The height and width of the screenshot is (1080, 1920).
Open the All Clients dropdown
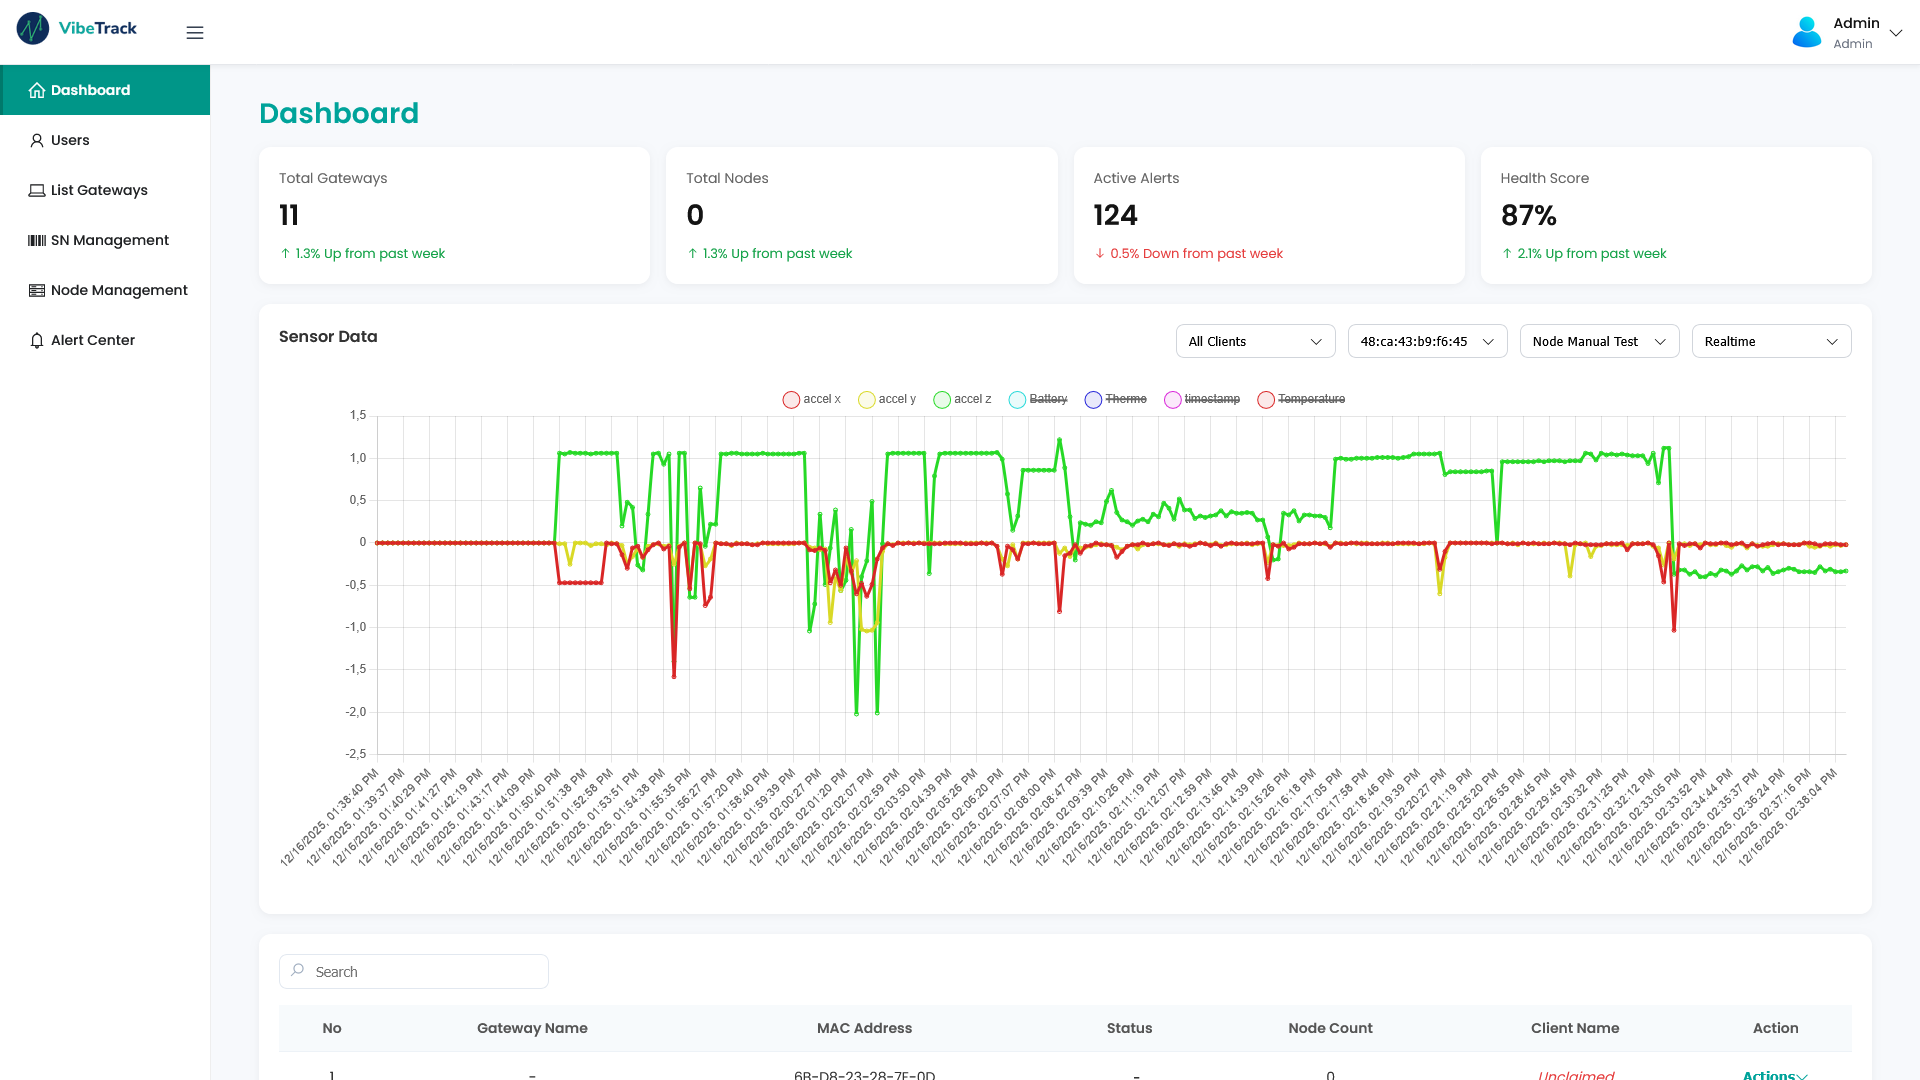tap(1255, 342)
